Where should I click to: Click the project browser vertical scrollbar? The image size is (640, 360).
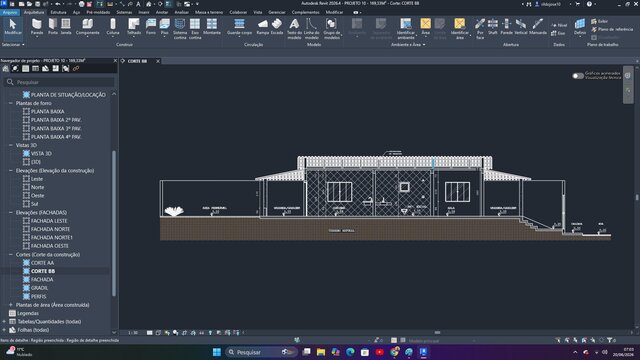point(114,223)
